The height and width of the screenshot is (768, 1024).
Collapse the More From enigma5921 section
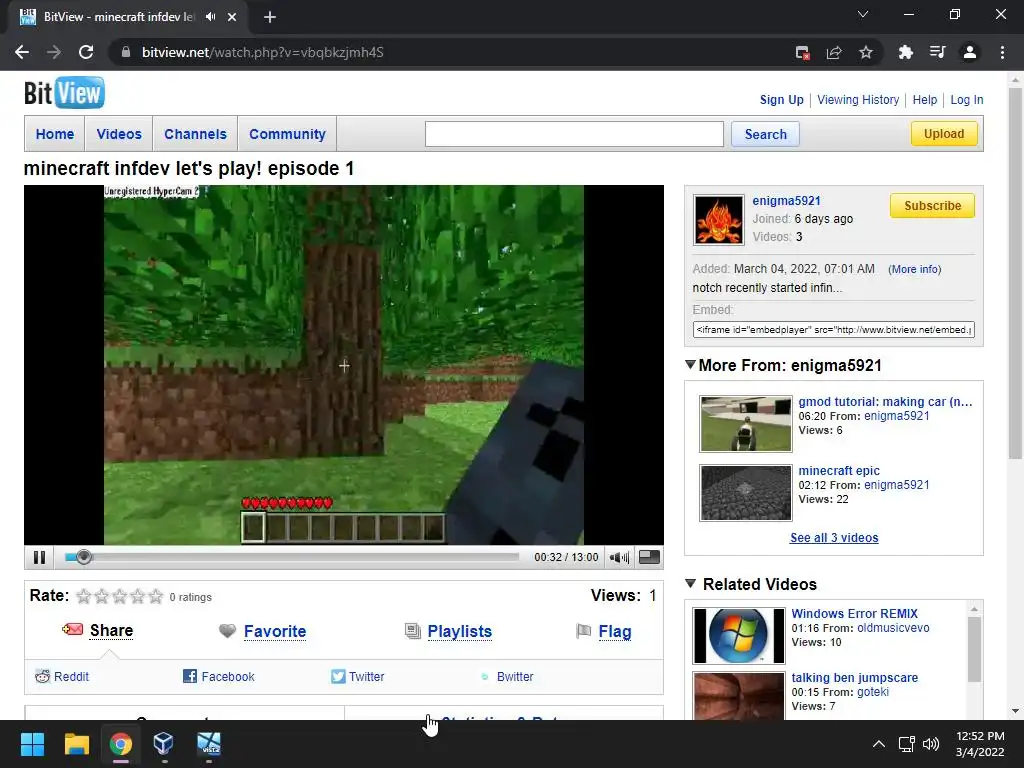(690, 364)
